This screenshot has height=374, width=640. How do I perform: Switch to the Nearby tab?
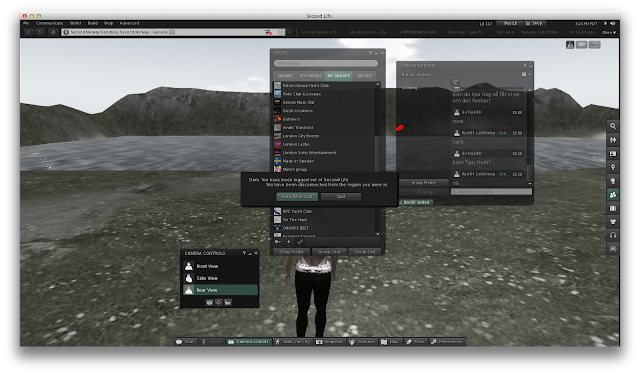click(x=285, y=76)
